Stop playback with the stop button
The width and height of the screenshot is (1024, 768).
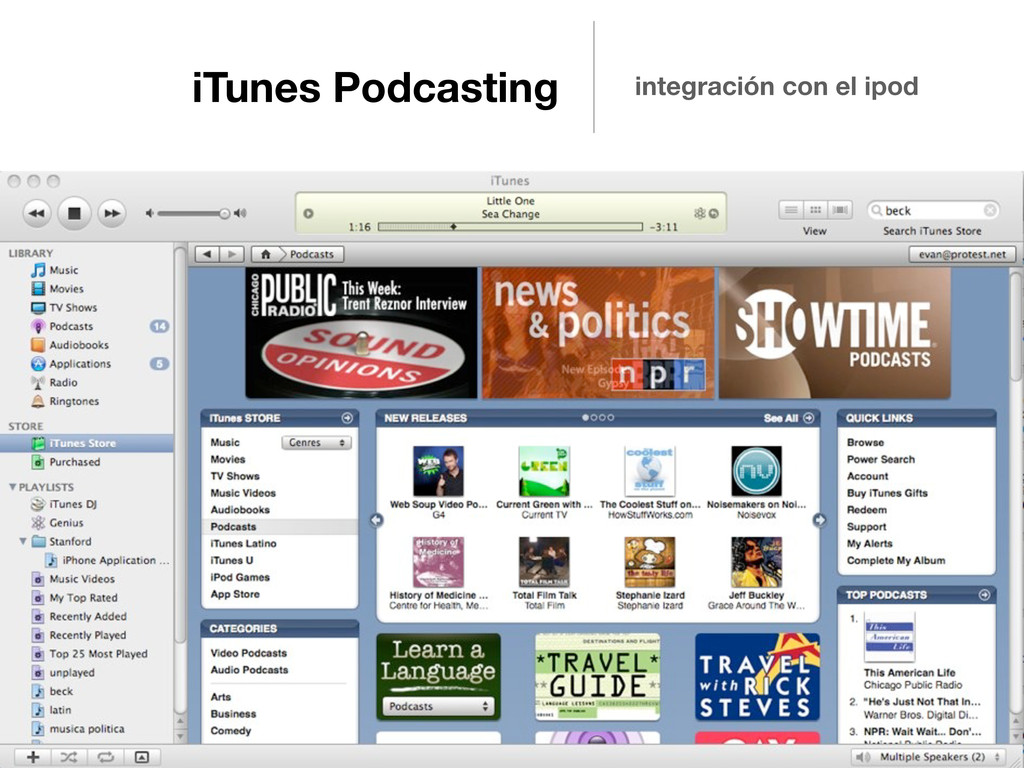(74, 213)
